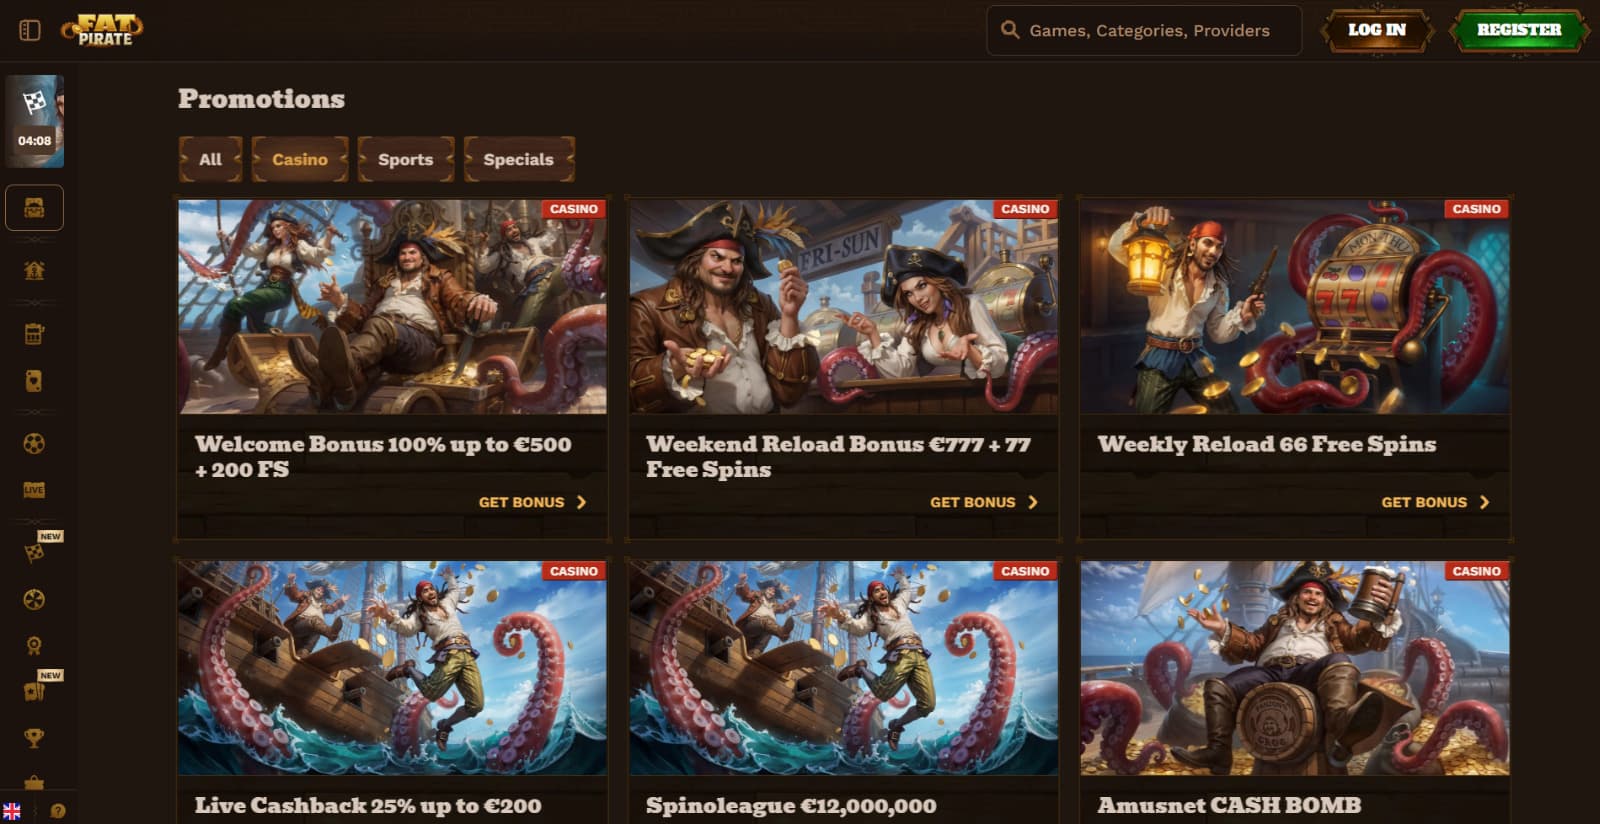Click the CASINO tag on Welcome Bonus card
The height and width of the screenshot is (824, 1600).
(574, 209)
